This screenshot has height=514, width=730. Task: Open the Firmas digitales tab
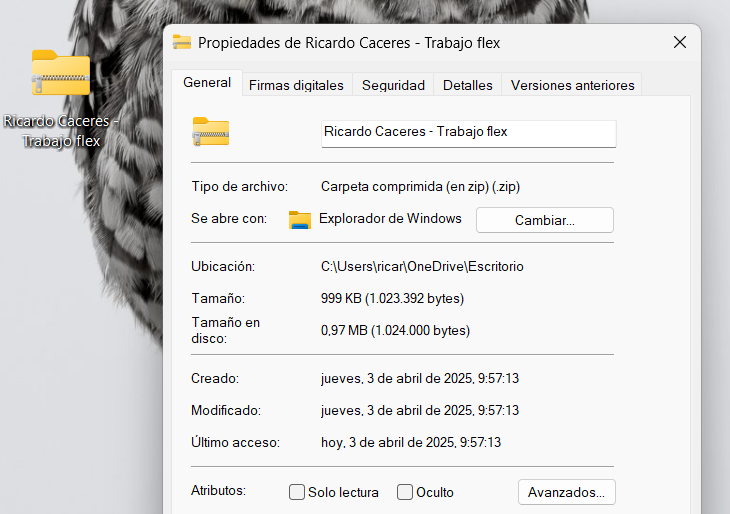point(296,85)
